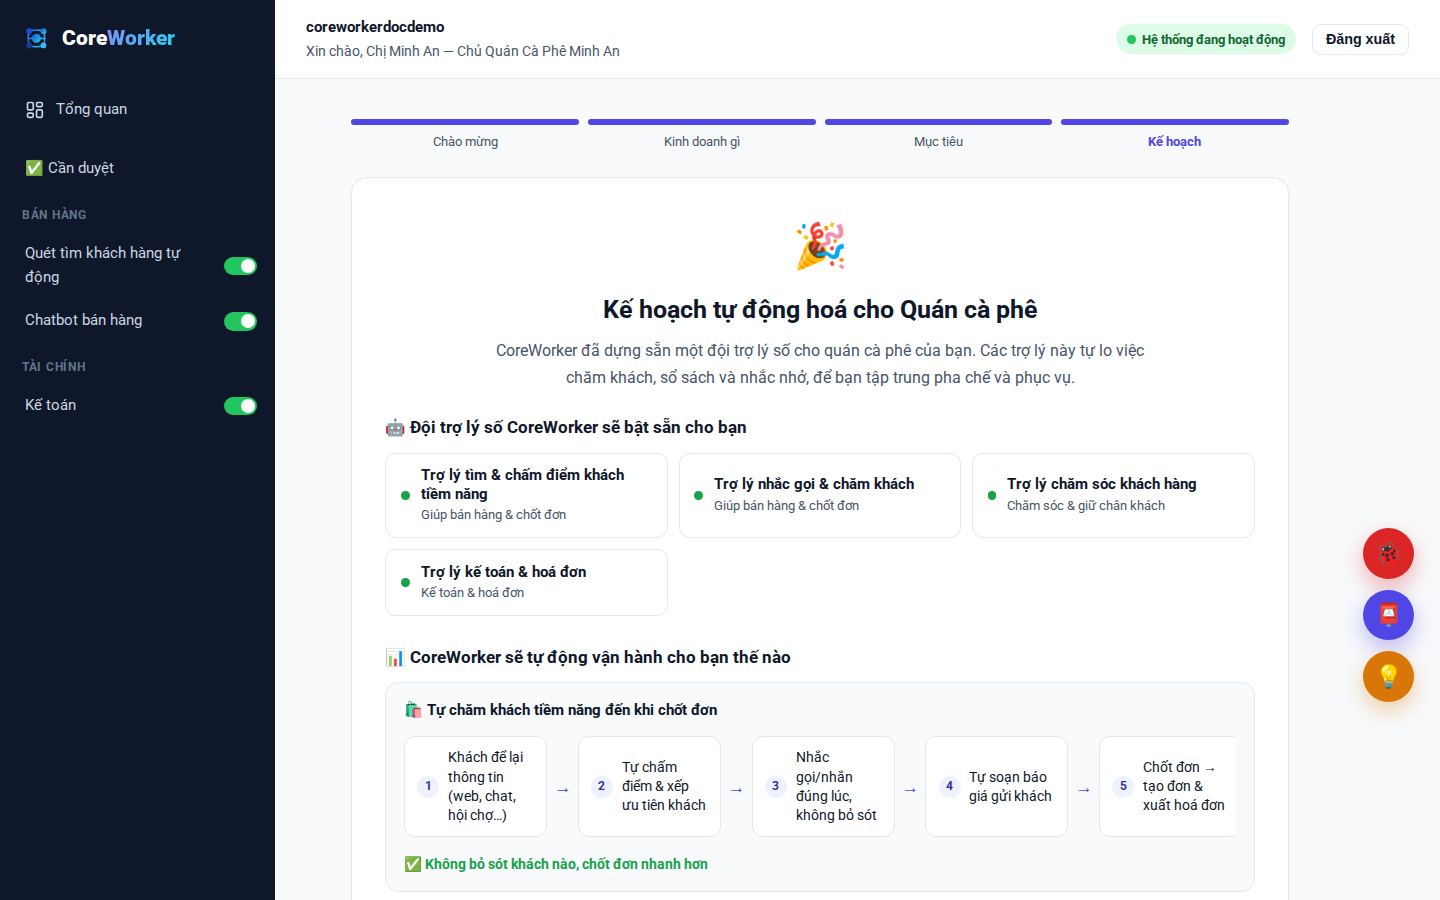Click the robot icon beside Đội trợ lý số
Viewport: 1440px width, 900px height.
pyautogui.click(x=395, y=428)
